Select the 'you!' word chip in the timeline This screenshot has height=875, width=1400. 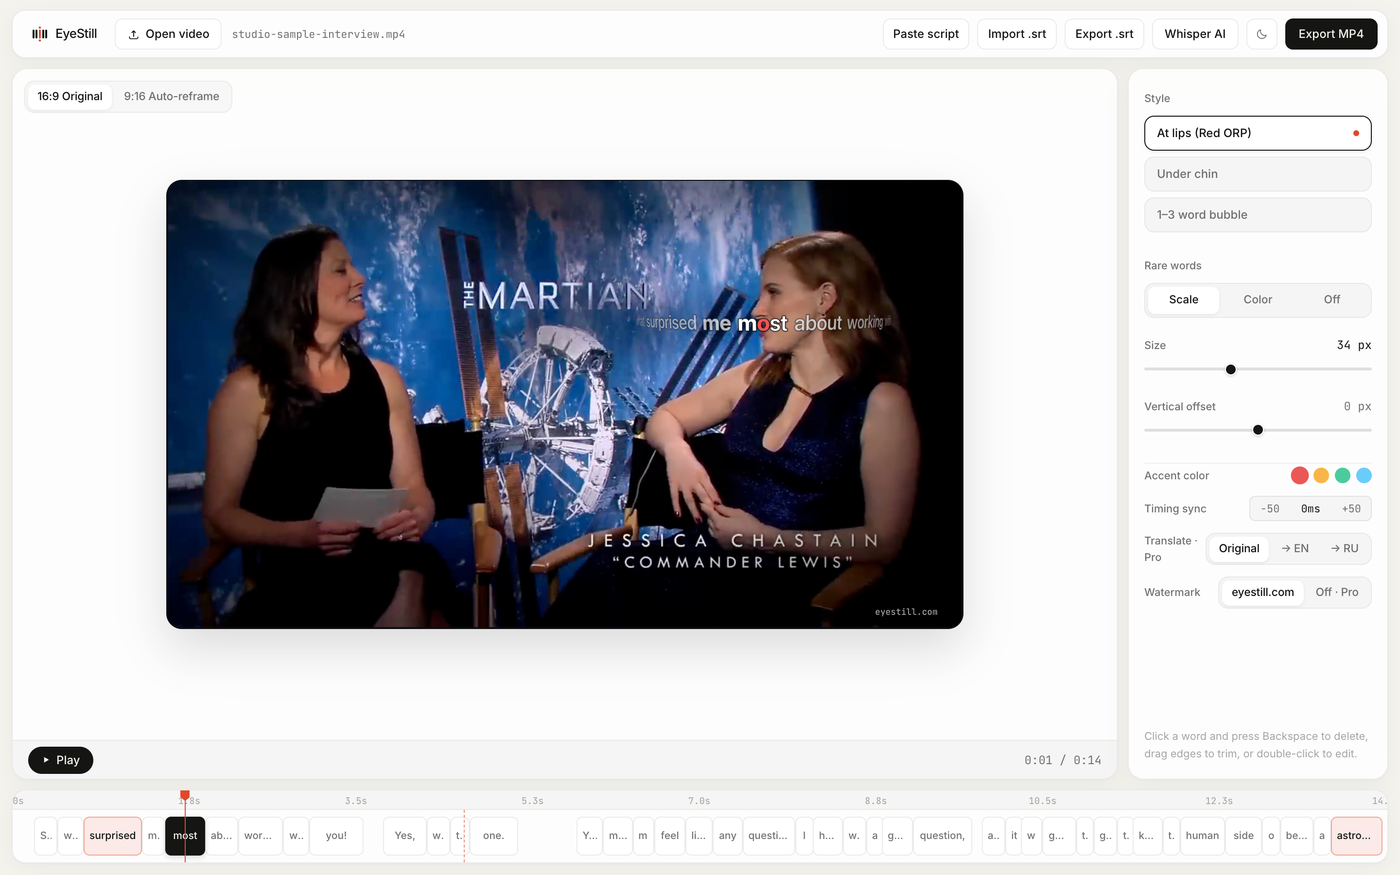pos(336,836)
